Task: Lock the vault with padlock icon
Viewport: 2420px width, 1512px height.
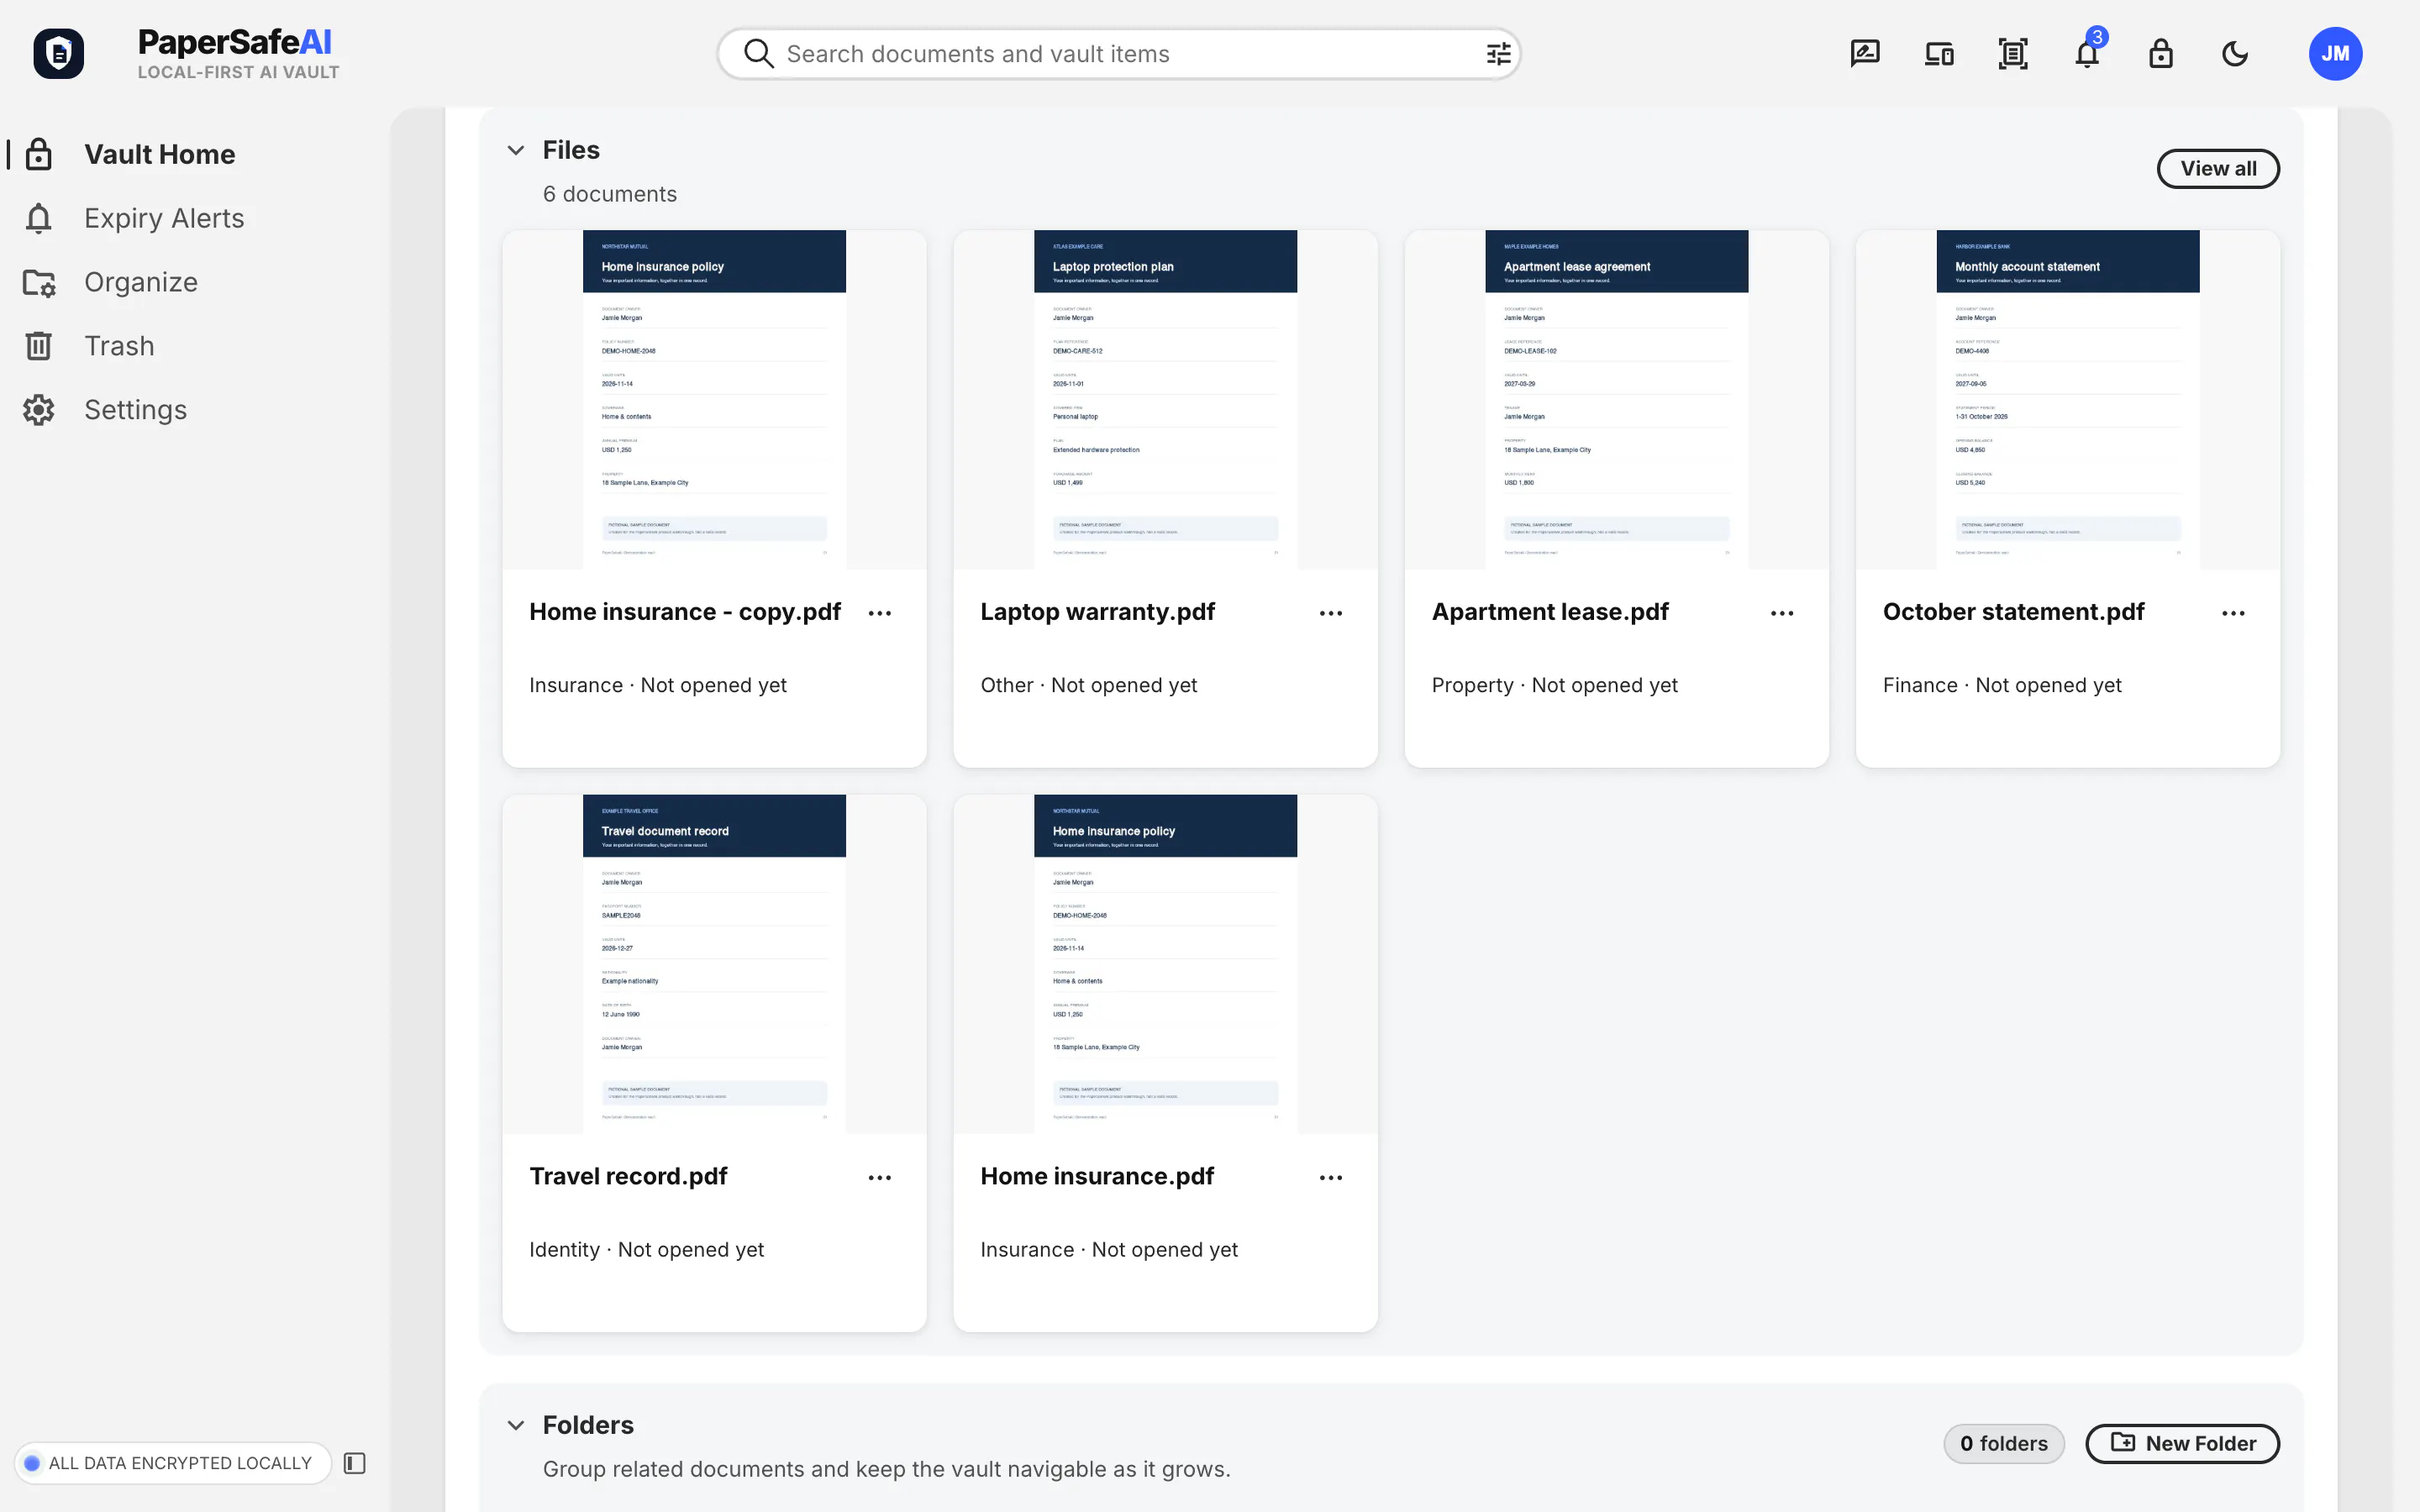Action: coord(2161,54)
